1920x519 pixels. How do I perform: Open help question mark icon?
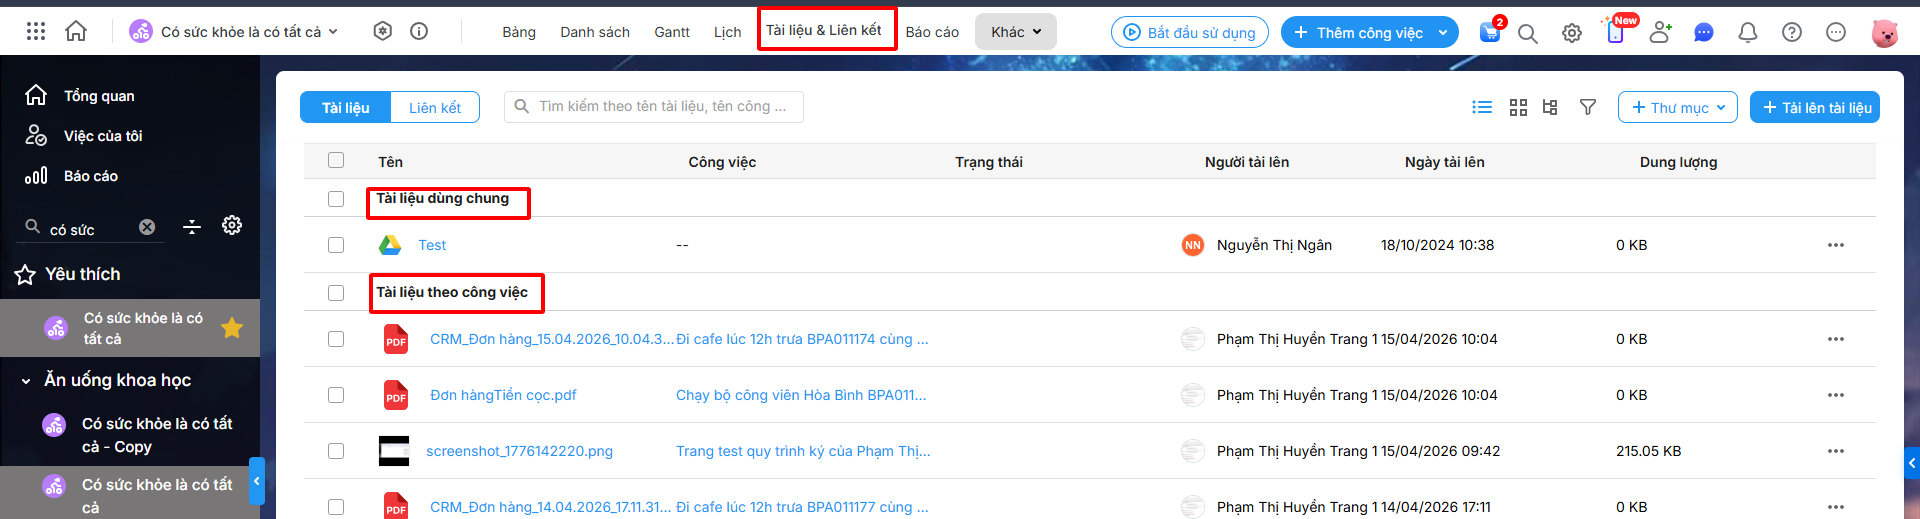tap(1792, 33)
